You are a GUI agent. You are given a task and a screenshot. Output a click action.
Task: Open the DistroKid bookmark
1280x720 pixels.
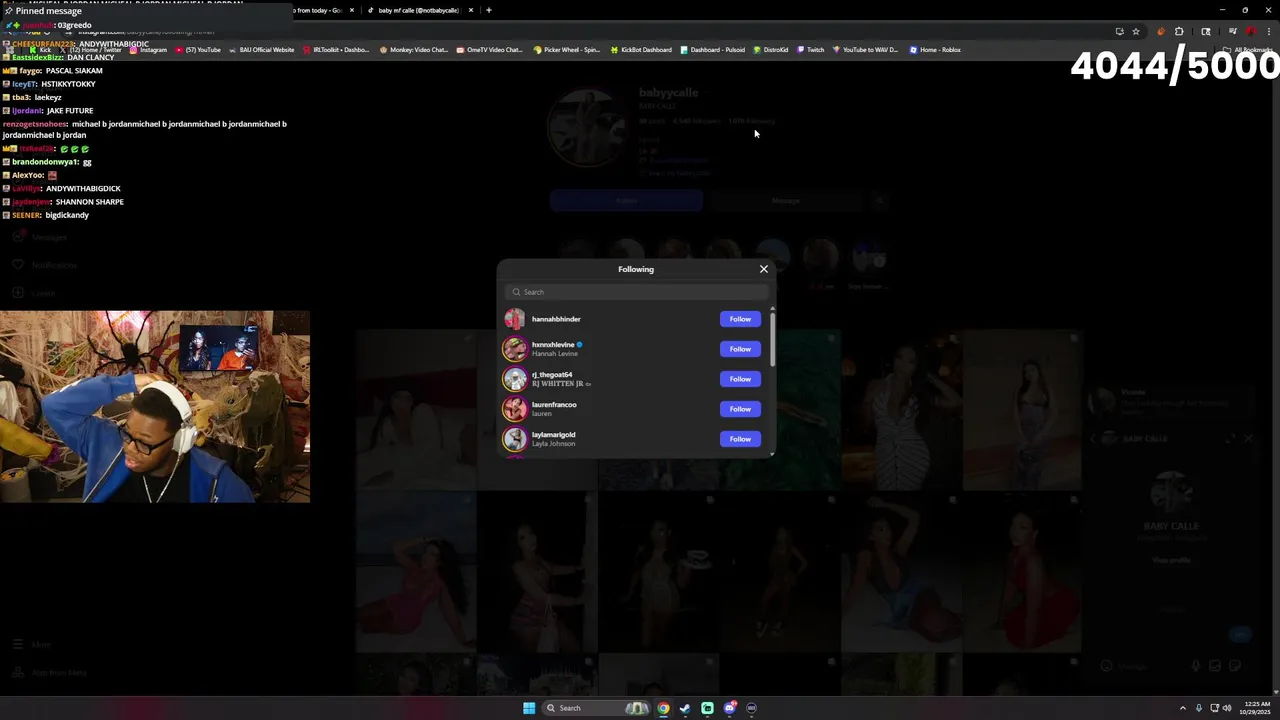point(771,49)
